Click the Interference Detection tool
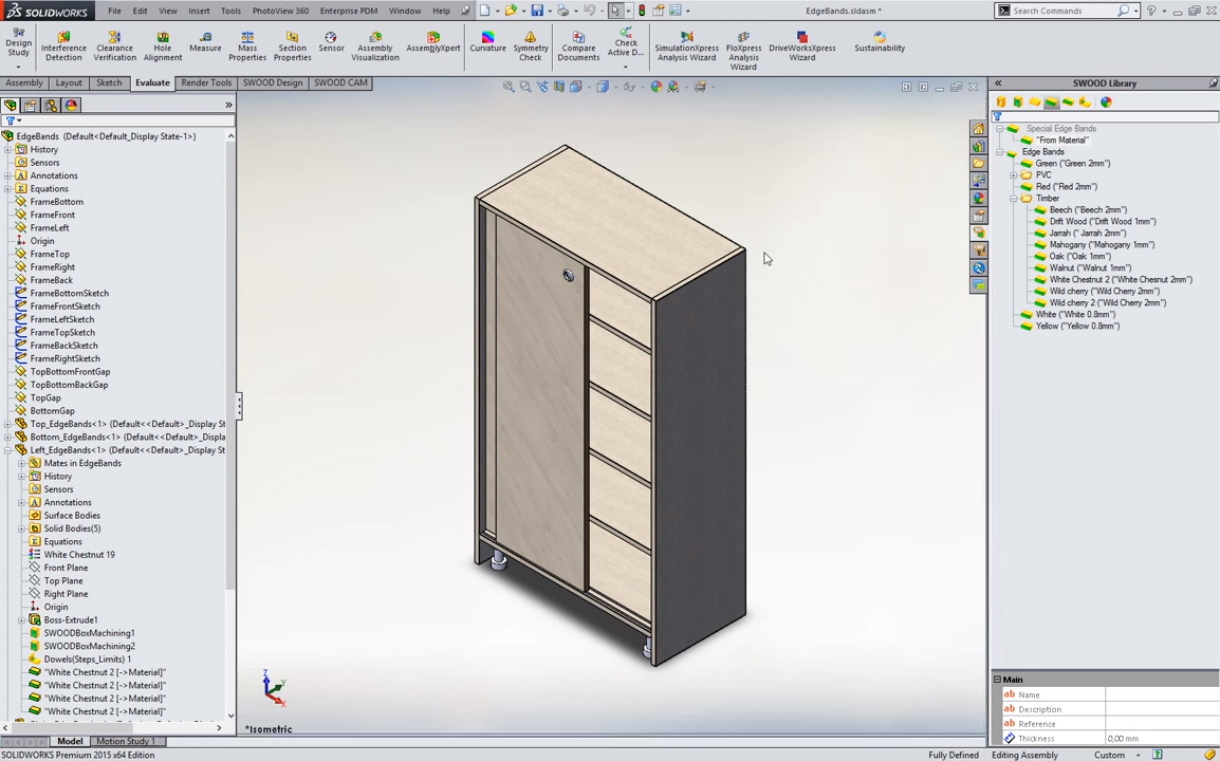This screenshot has width=1220, height=761. (x=63, y=45)
